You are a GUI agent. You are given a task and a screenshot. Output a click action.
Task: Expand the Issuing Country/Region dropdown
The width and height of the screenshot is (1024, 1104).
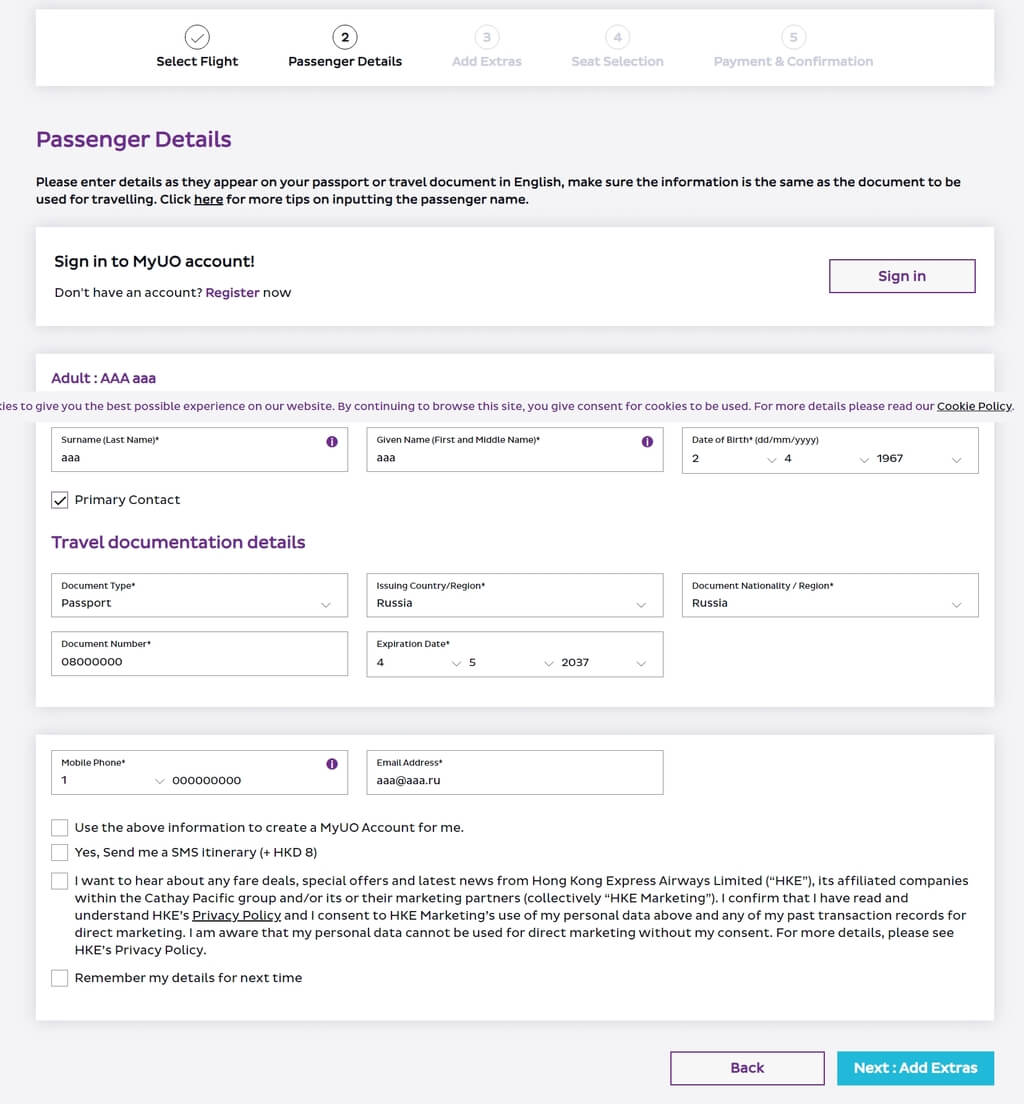coord(515,595)
